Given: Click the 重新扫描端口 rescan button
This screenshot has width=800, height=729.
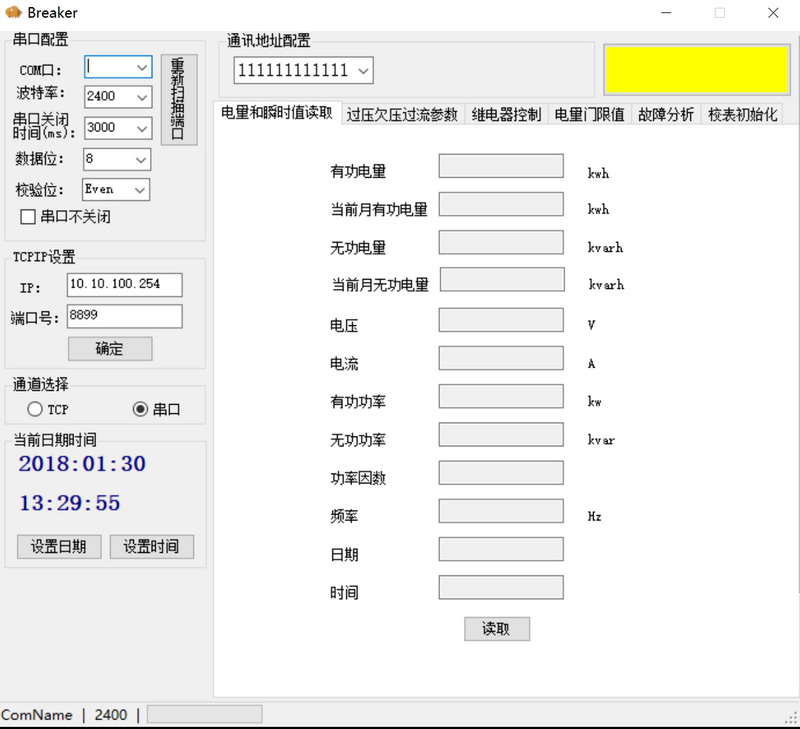Looking at the screenshot, I should [179, 99].
